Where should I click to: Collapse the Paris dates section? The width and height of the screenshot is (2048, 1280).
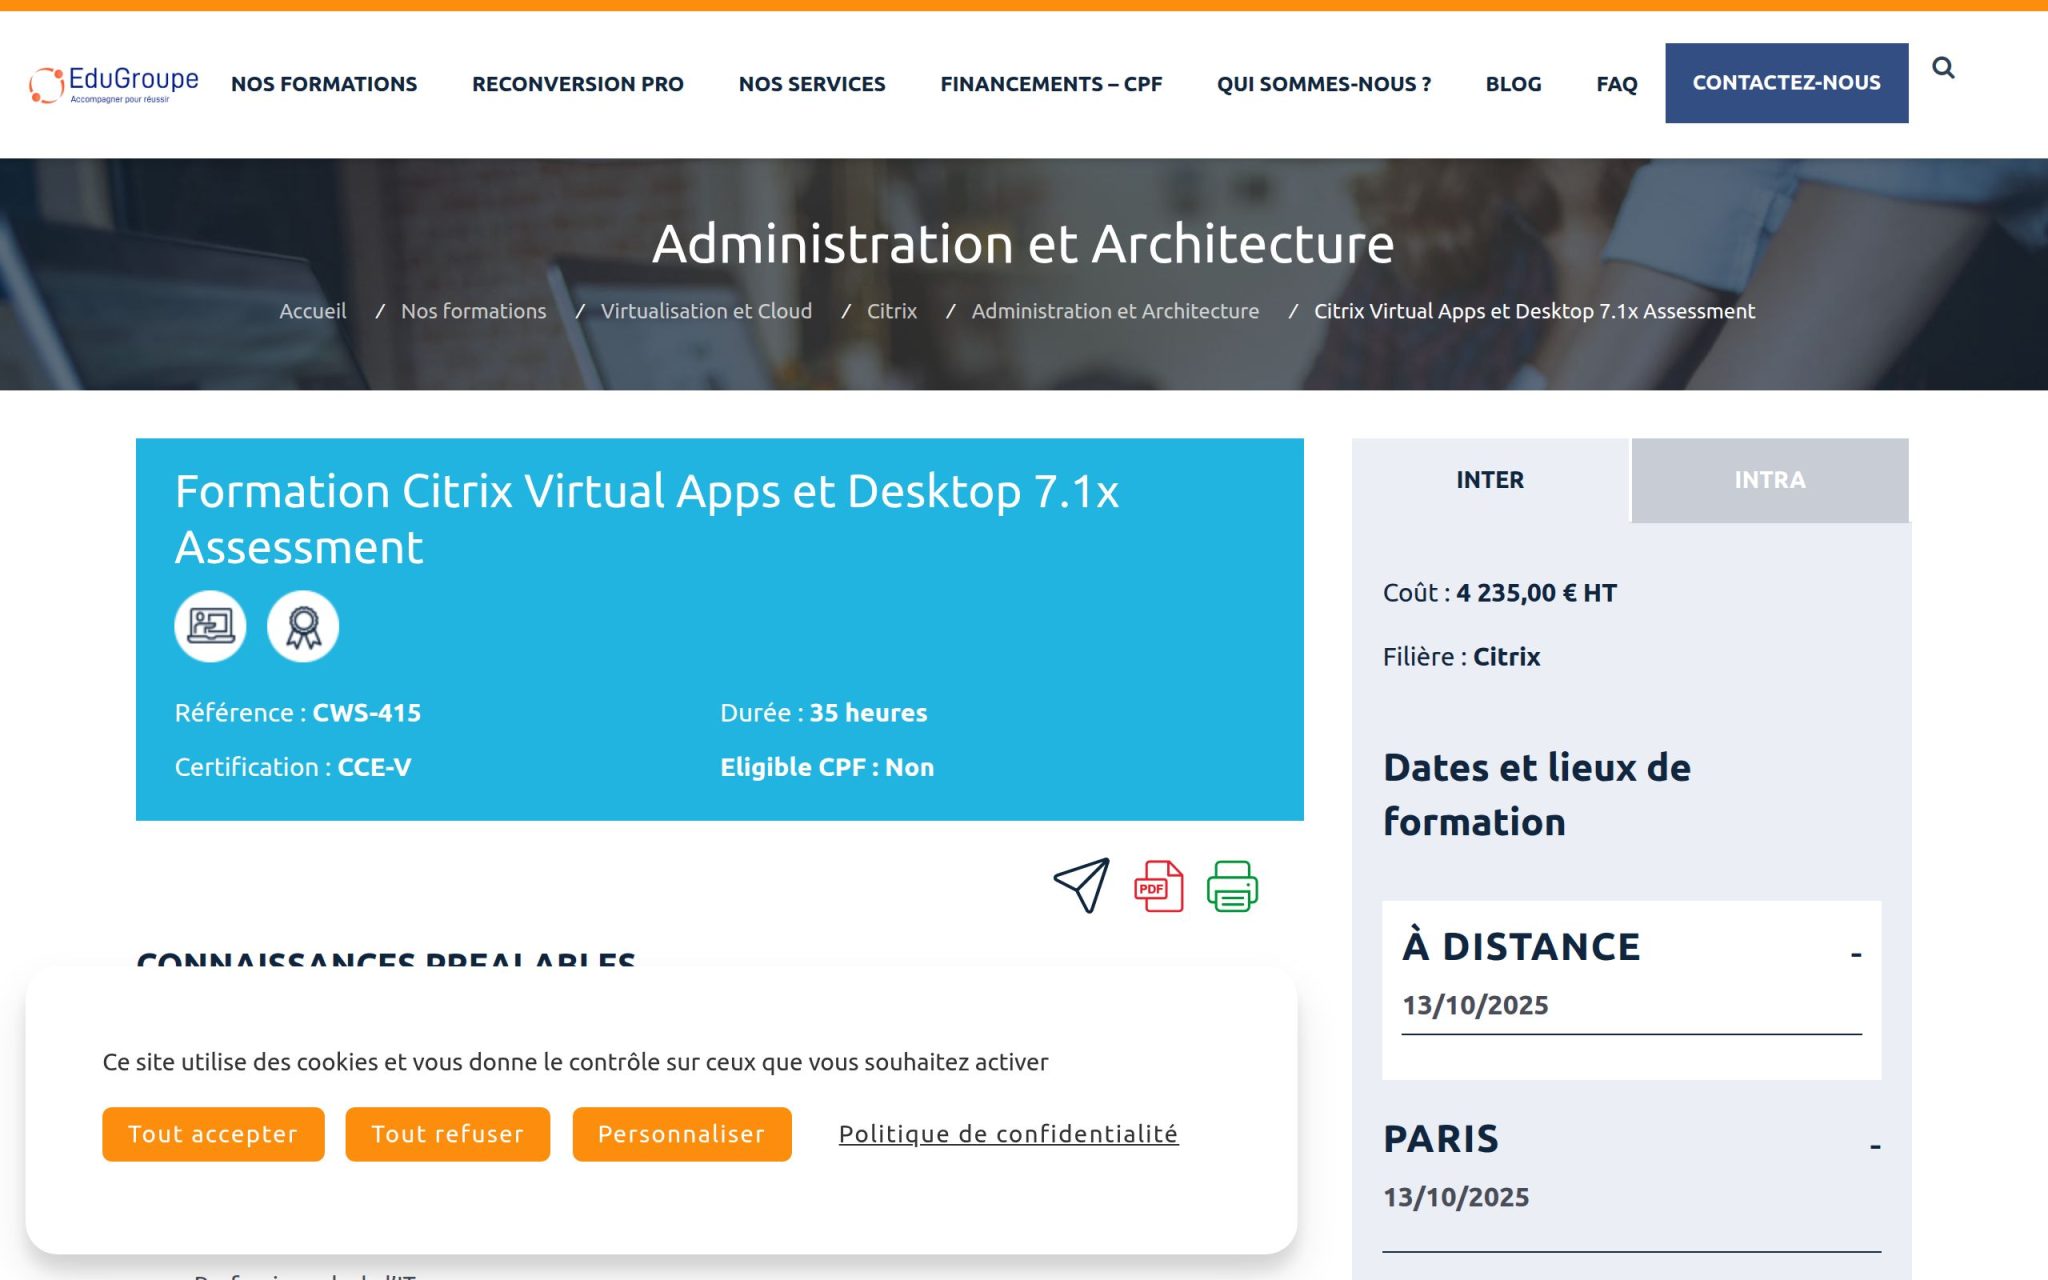tap(1875, 1146)
